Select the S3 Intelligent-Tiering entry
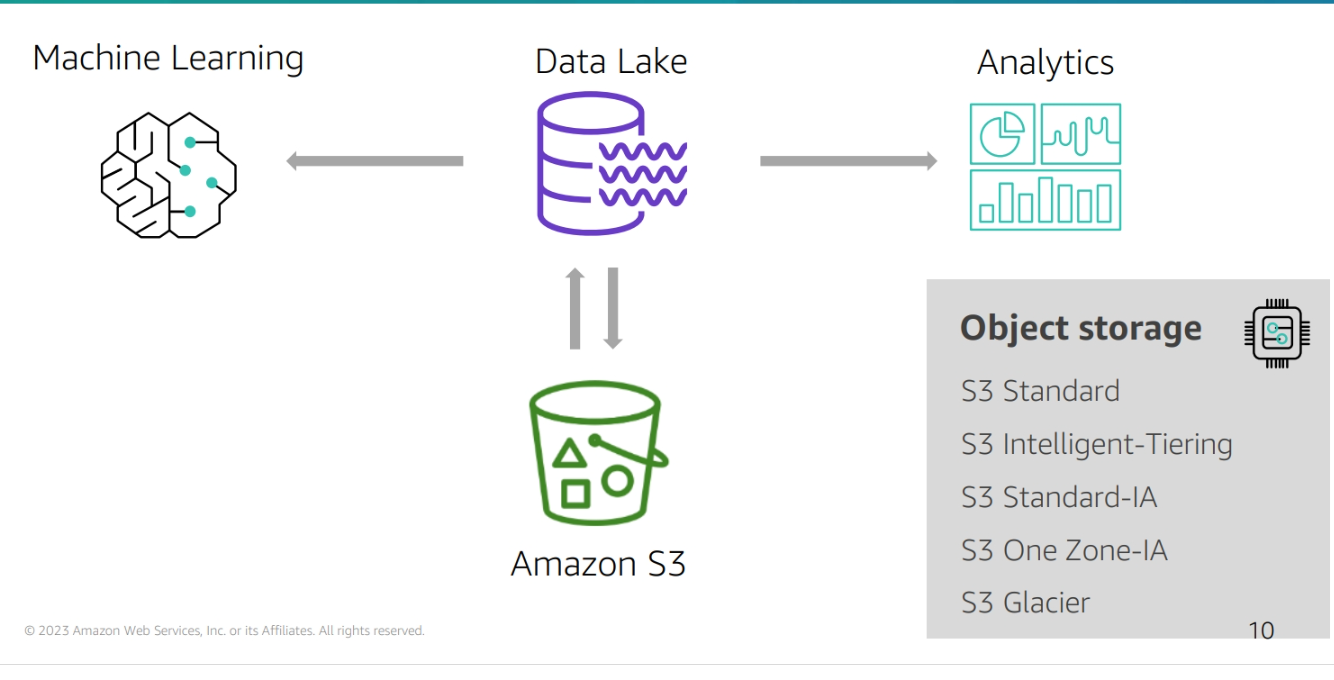Viewport: 1334px width, 680px height. [1096, 444]
